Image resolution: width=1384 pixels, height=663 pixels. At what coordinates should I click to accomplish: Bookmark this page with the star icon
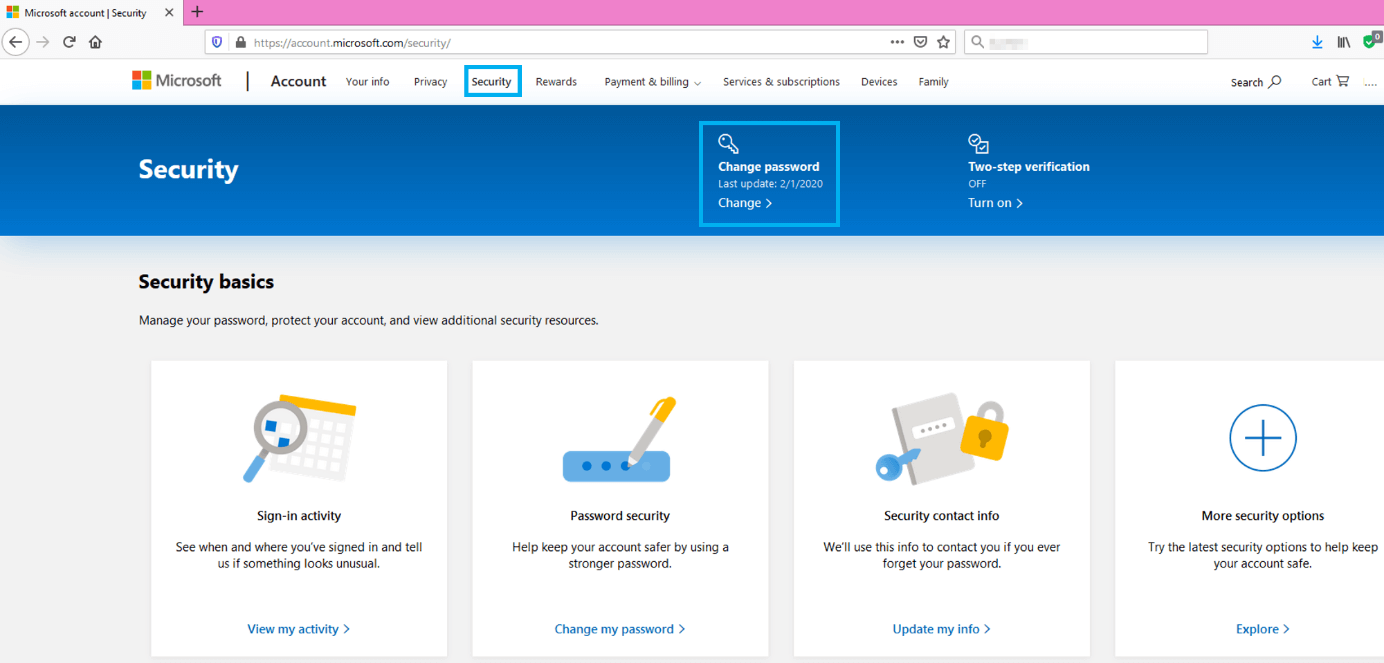[x=943, y=42]
